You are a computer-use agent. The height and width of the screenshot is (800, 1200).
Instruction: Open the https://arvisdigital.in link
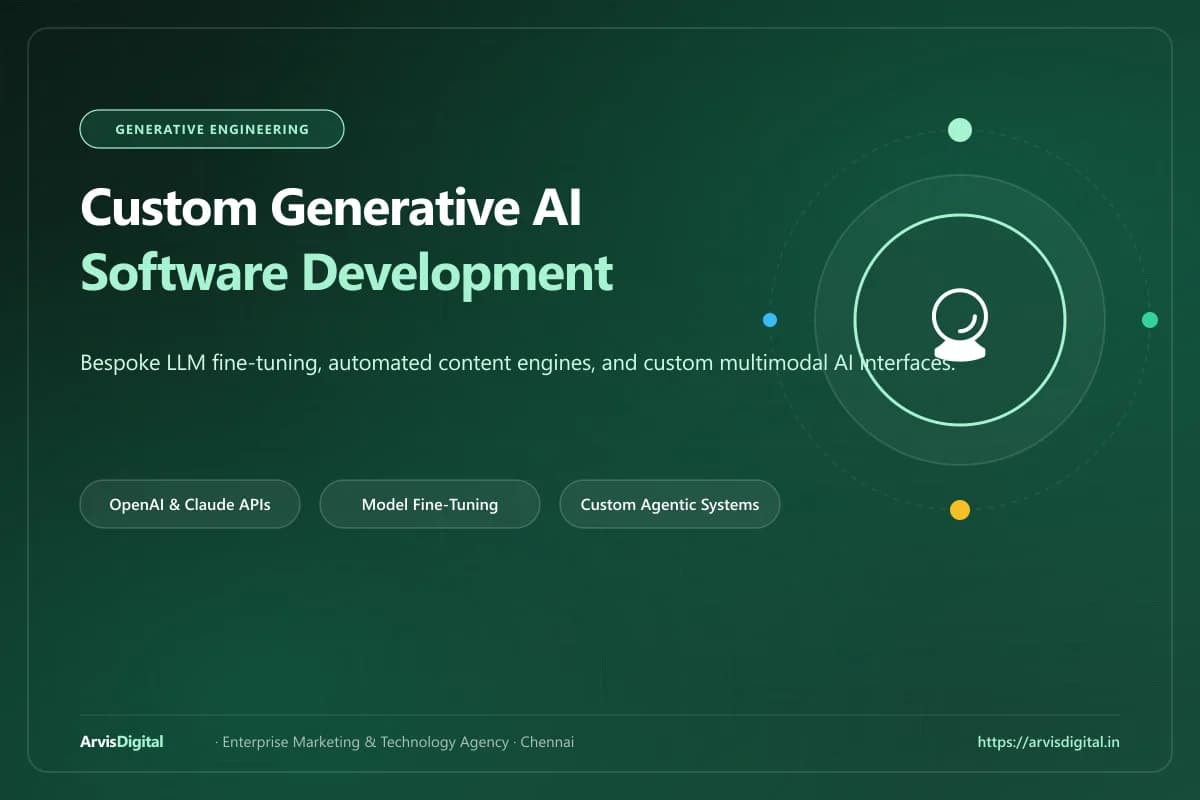pos(1048,742)
